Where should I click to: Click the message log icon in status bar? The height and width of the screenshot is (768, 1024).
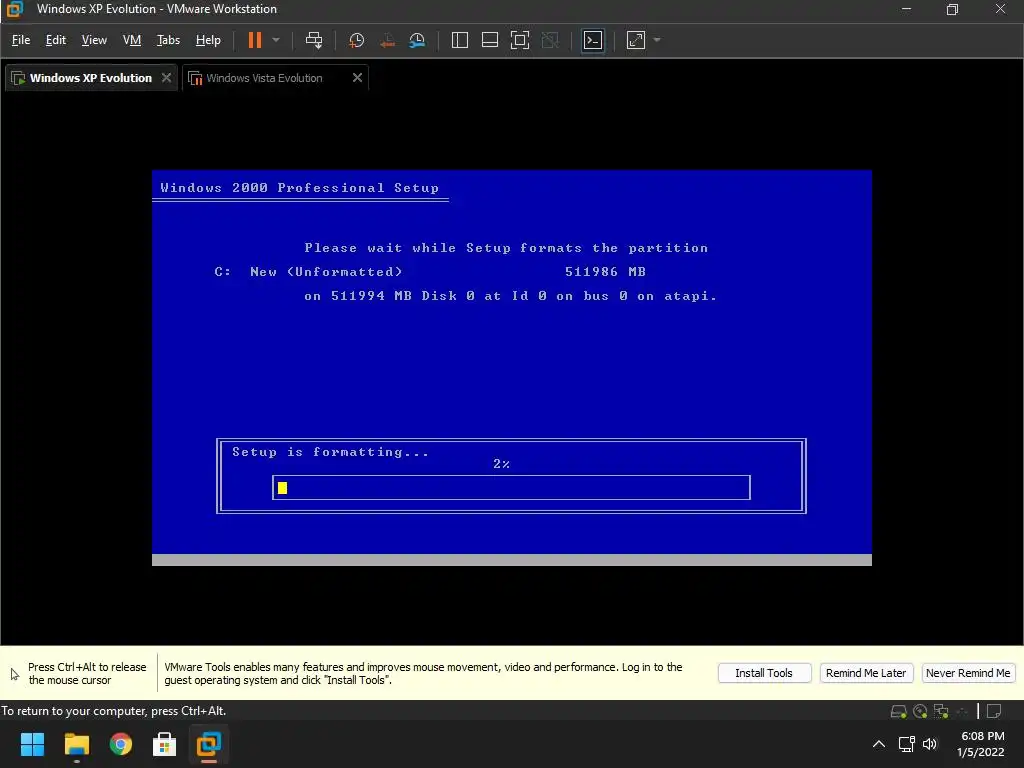pyautogui.click(x=994, y=711)
